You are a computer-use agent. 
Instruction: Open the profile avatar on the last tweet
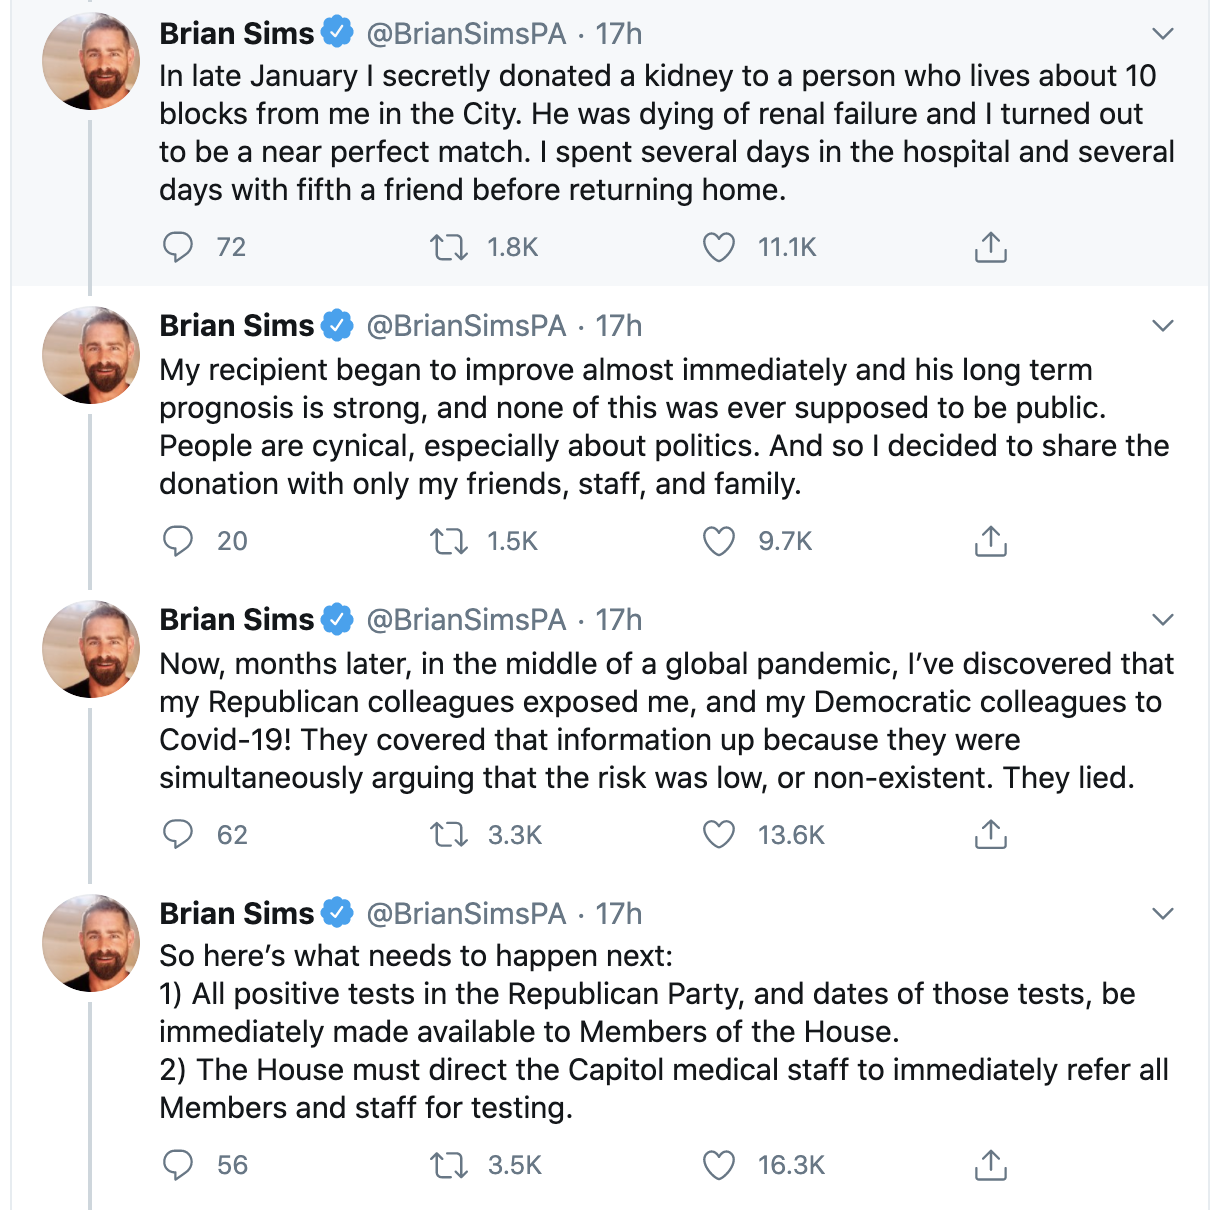pos(91,943)
